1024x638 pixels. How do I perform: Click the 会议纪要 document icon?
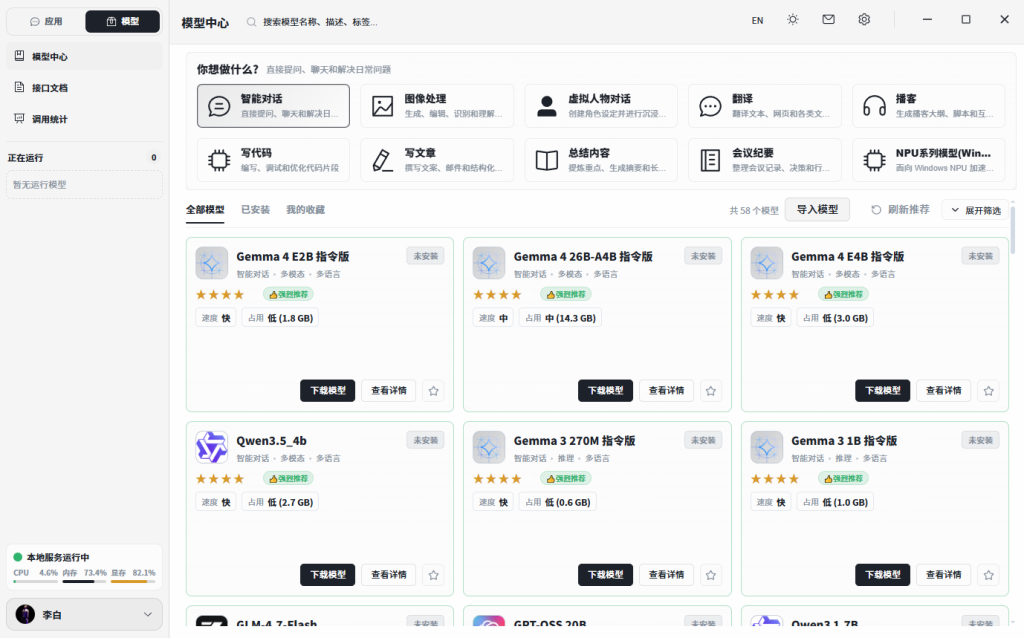711,160
